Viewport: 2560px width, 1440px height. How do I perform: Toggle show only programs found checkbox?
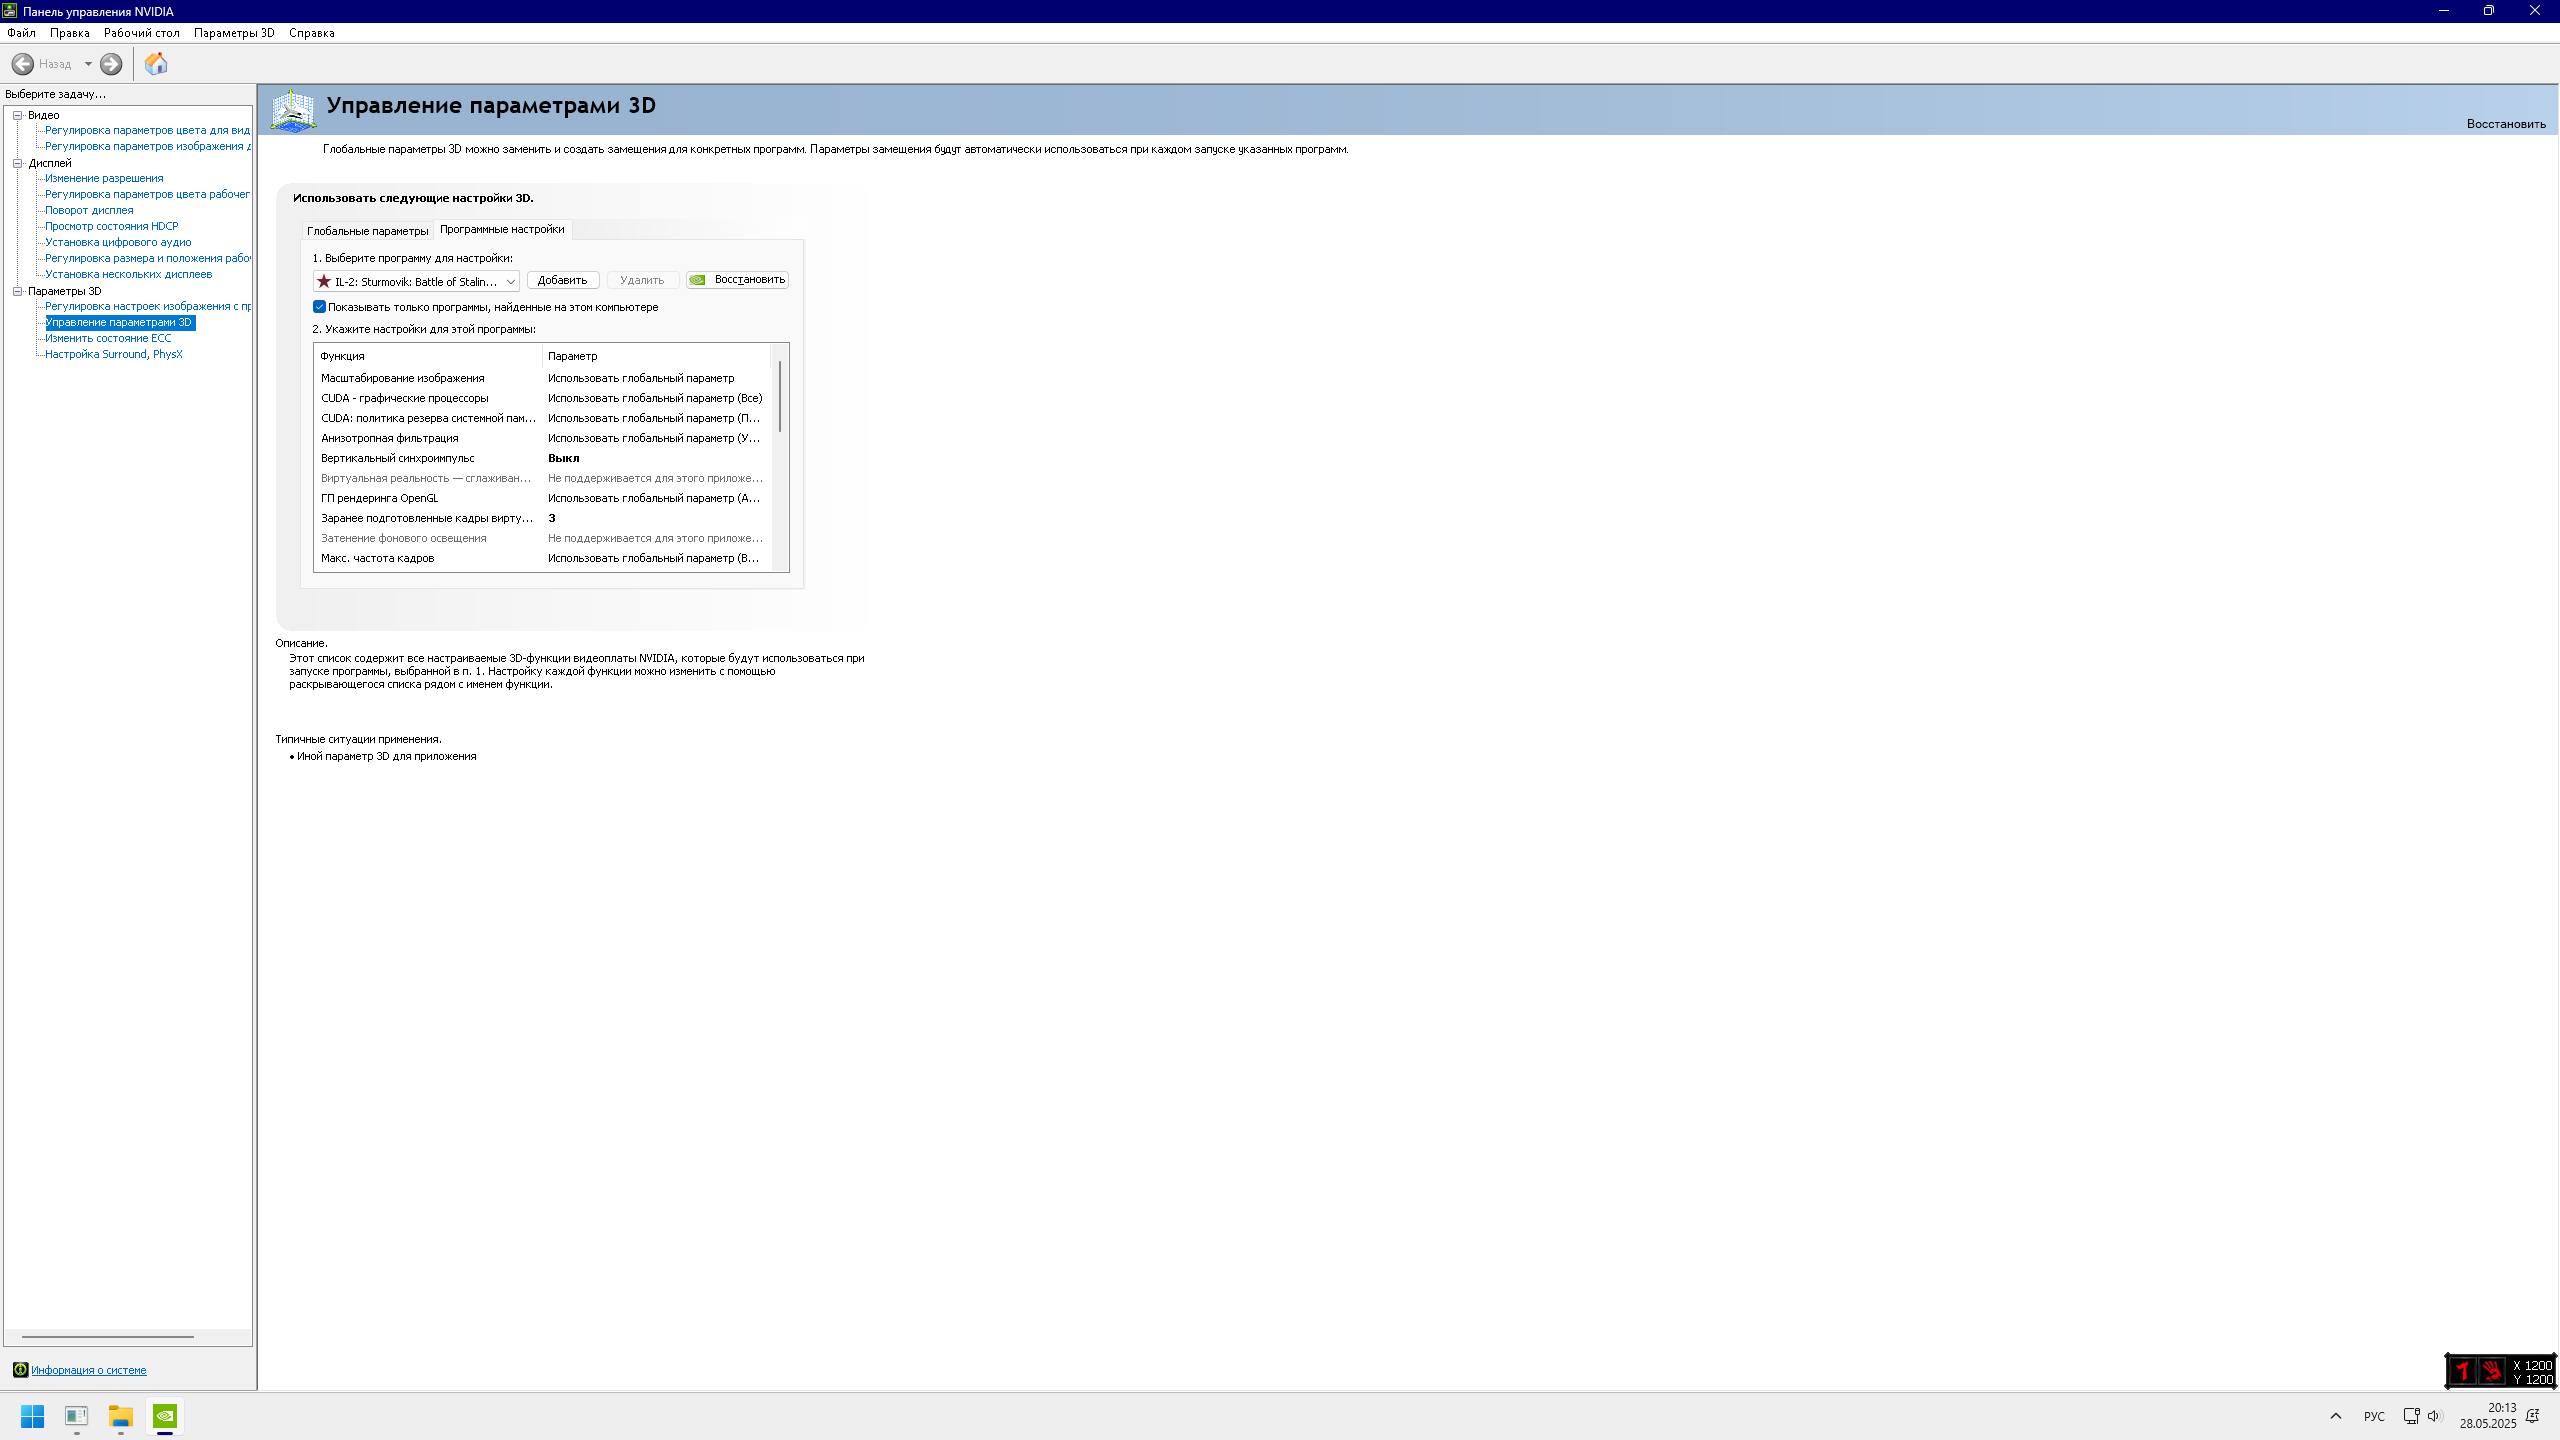(320, 307)
